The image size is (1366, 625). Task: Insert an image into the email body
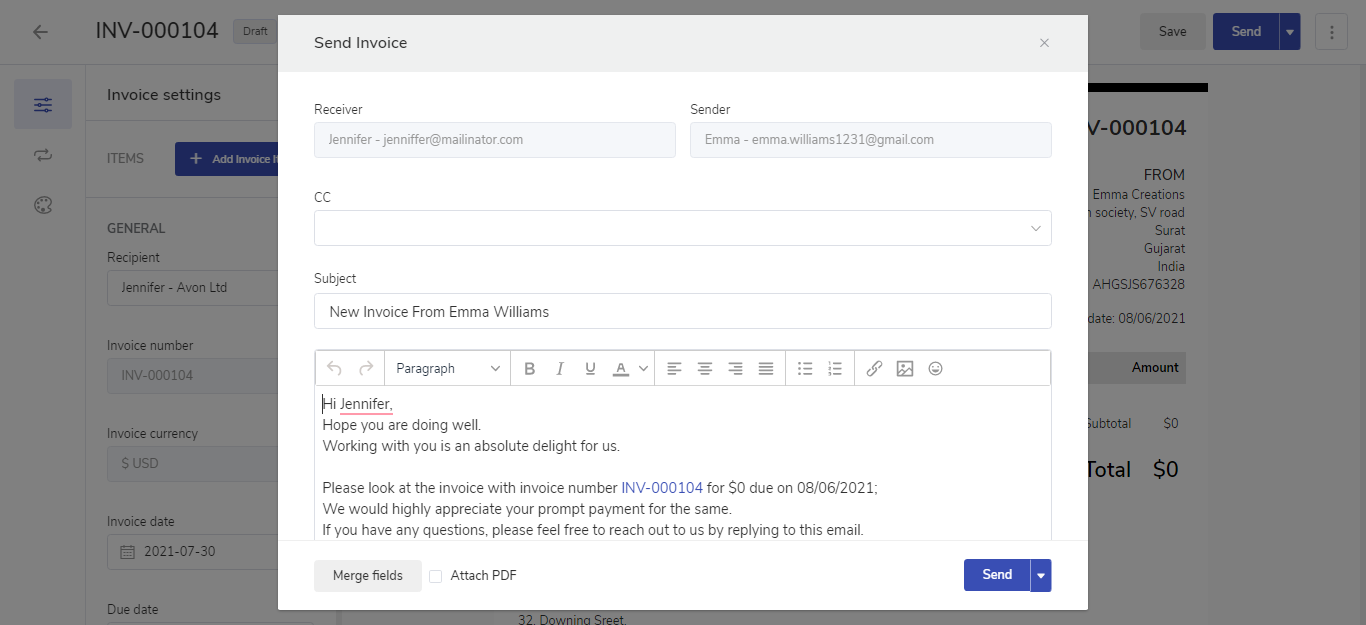[905, 369]
